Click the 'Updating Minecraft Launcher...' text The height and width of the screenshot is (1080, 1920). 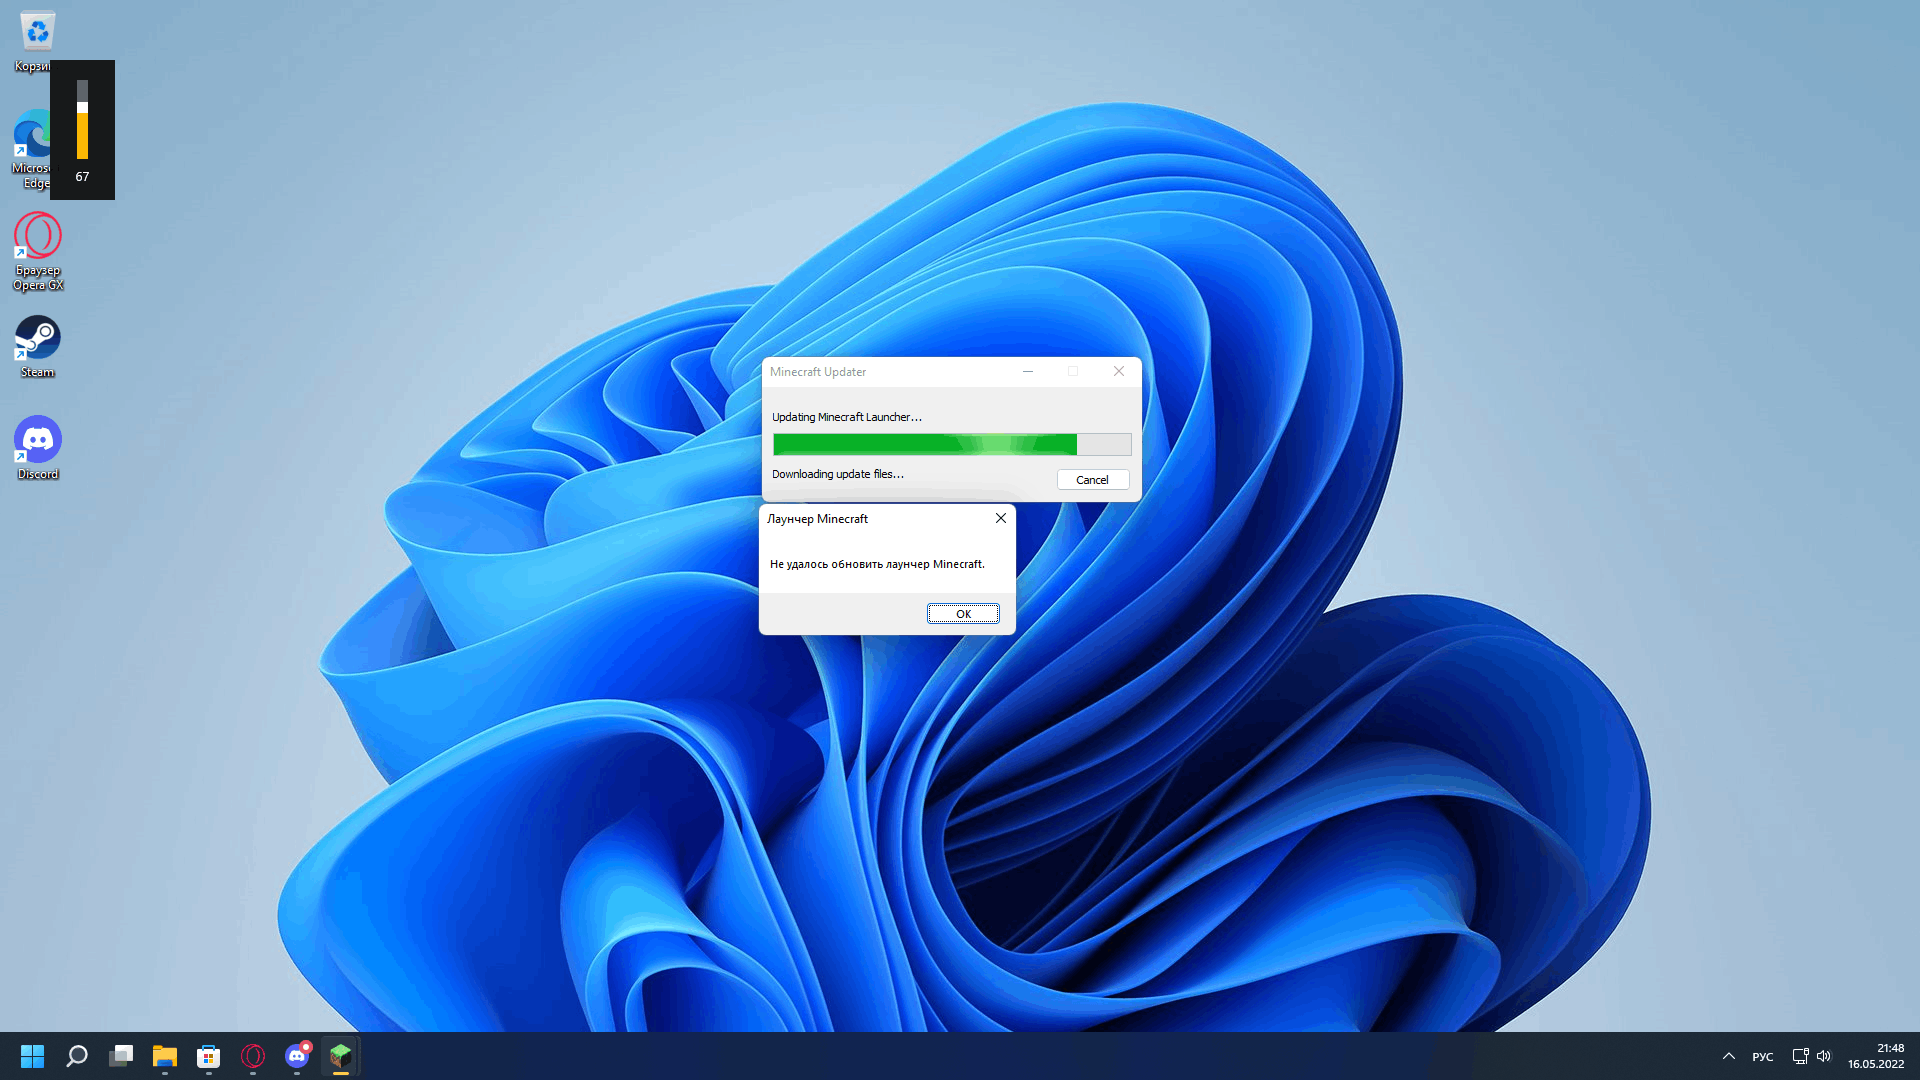pos(847,417)
